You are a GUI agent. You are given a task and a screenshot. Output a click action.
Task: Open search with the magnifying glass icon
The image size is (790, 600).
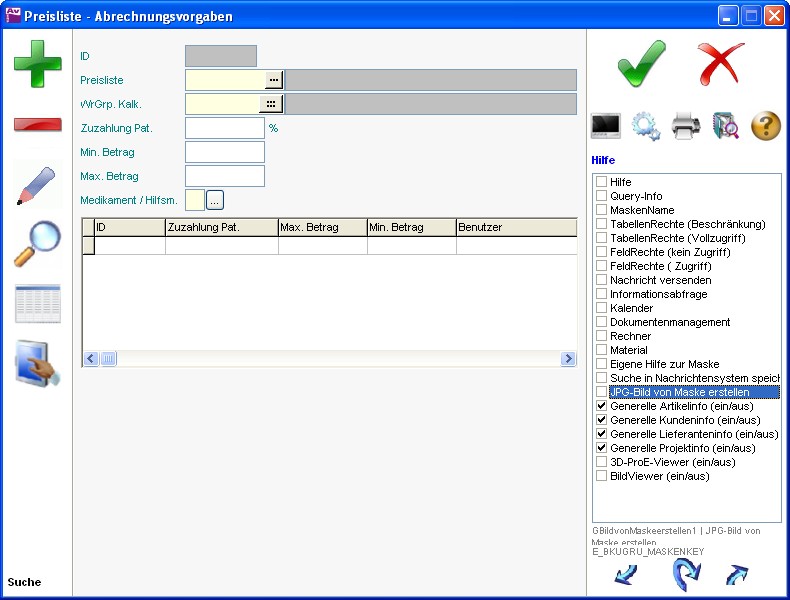pyautogui.click(x=37, y=244)
